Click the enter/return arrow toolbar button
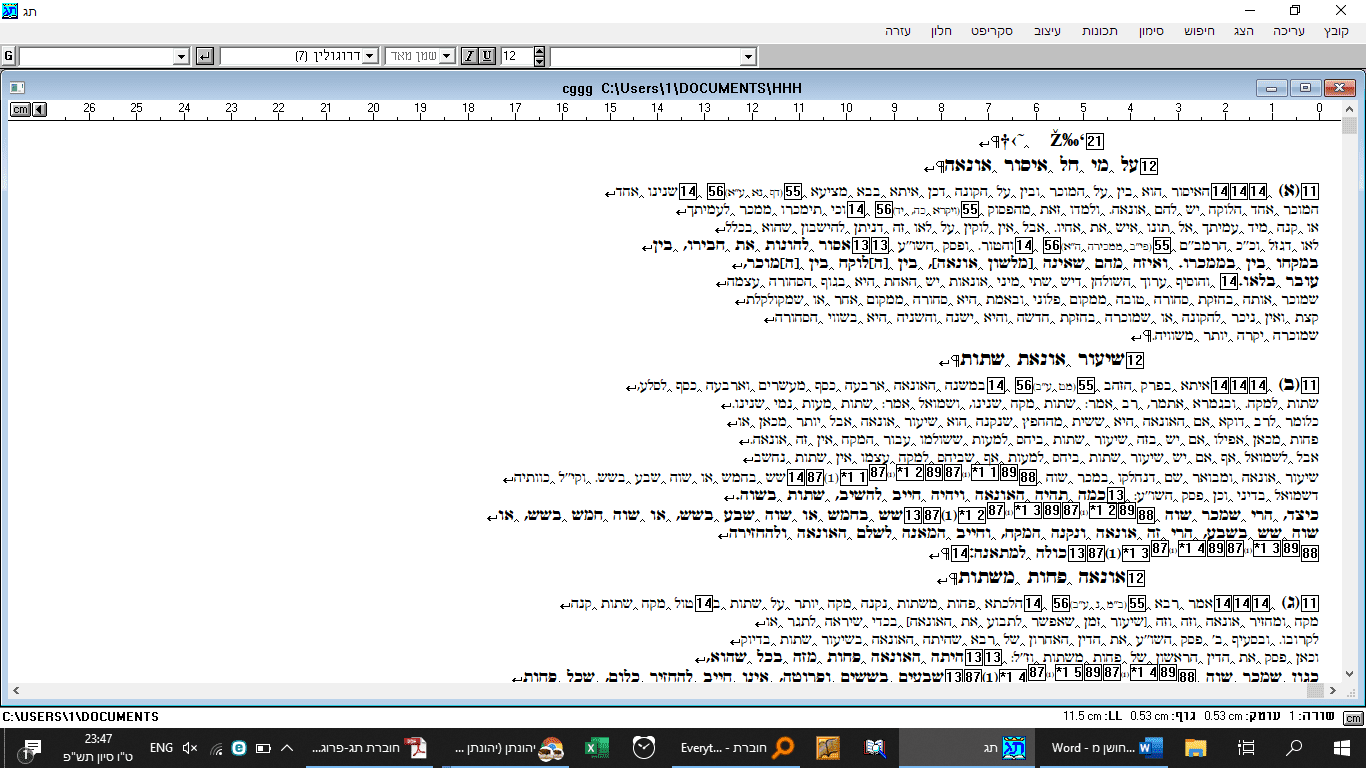The width and height of the screenshot is (1366, 768). 205,56
